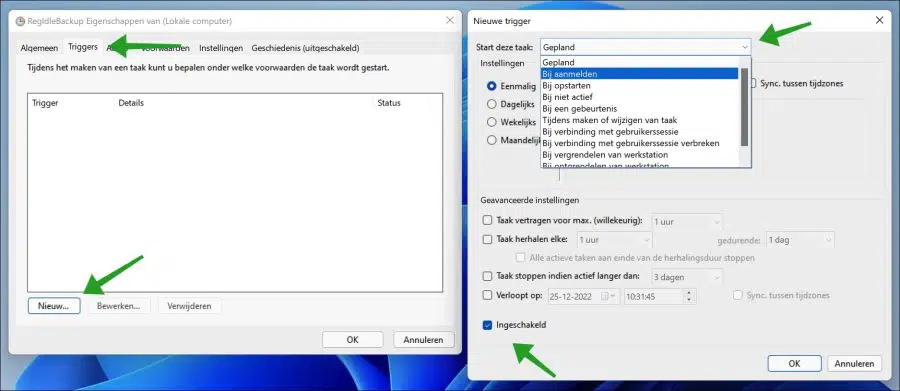Toggle Sync. tussen tijdzones checkbox near the dropdown list
Screen dimensions: 900x391
tap(753, 83)
